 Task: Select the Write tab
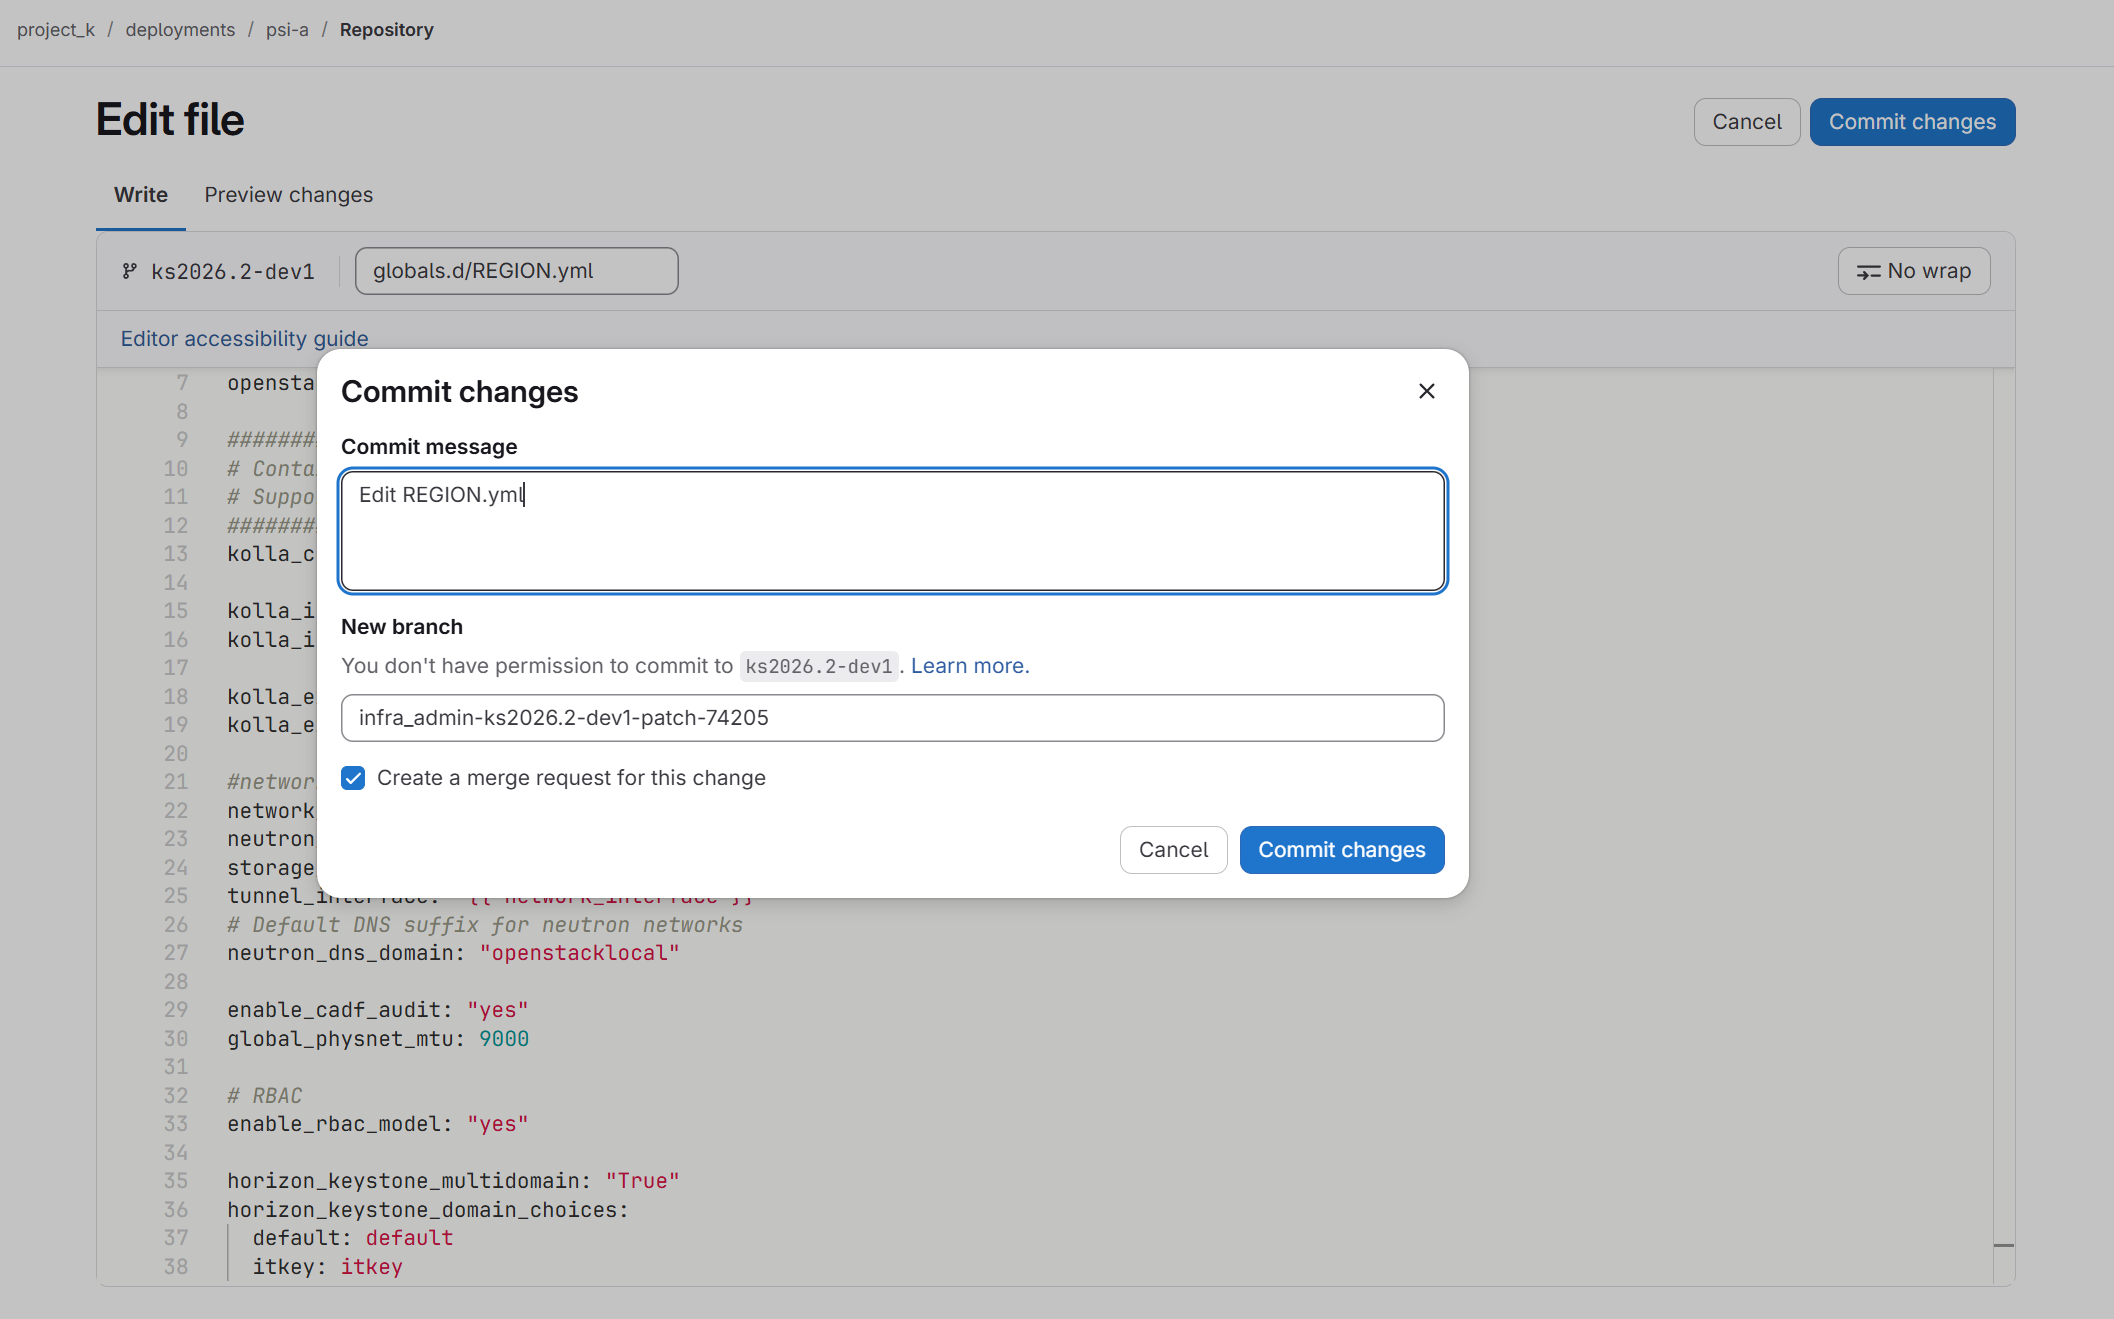[x=141, y=195]
